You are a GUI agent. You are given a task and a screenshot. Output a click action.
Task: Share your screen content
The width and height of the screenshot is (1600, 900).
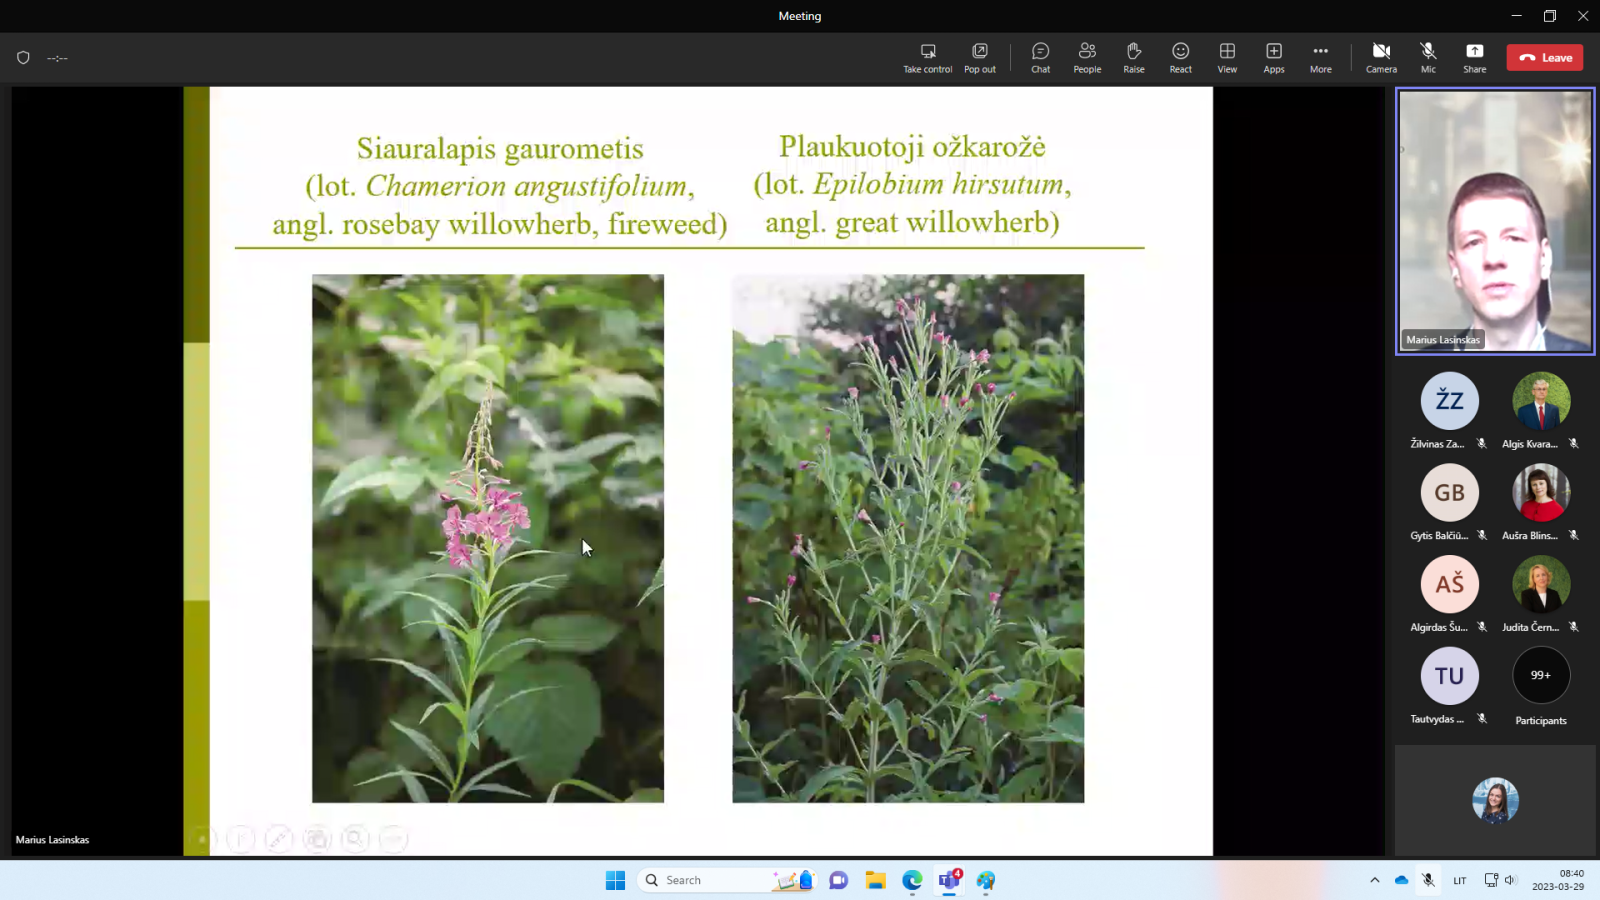(x=1474, y=57)
